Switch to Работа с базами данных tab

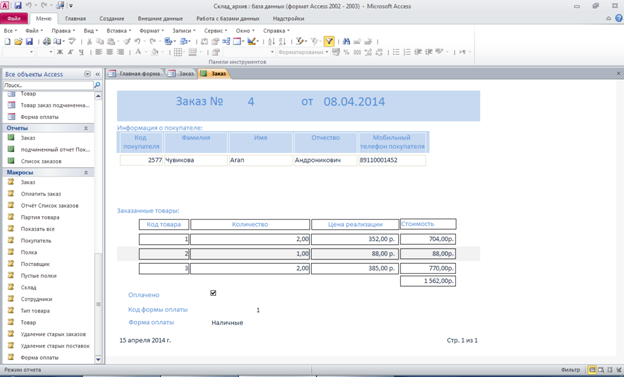(228, 19)
